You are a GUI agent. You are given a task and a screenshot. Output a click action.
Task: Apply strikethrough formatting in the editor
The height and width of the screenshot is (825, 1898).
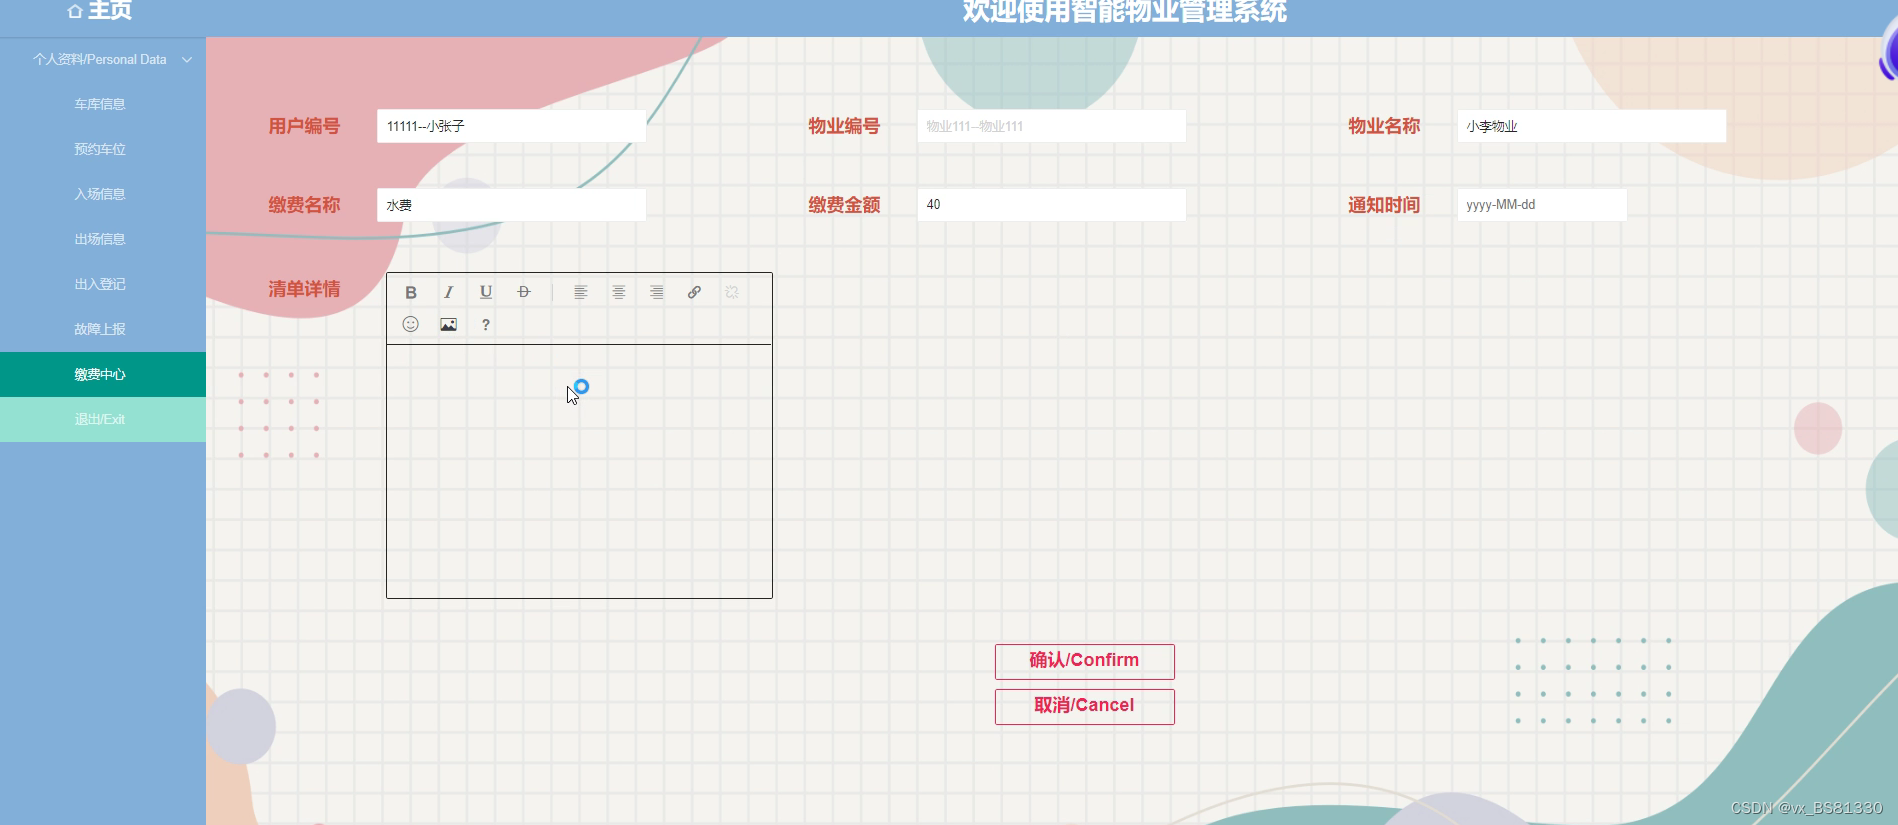(x=524, y=292)
